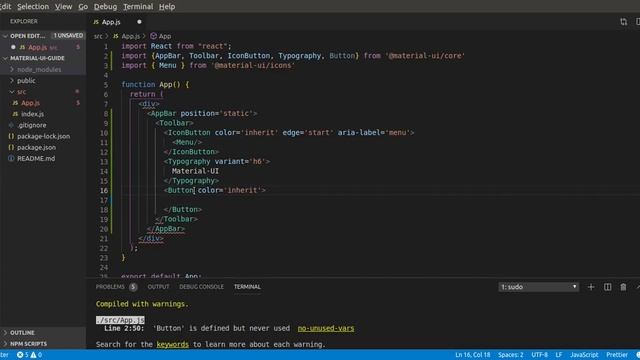
Task: Click the EXPLORER panel title
Action: click(x=24, y=21)
